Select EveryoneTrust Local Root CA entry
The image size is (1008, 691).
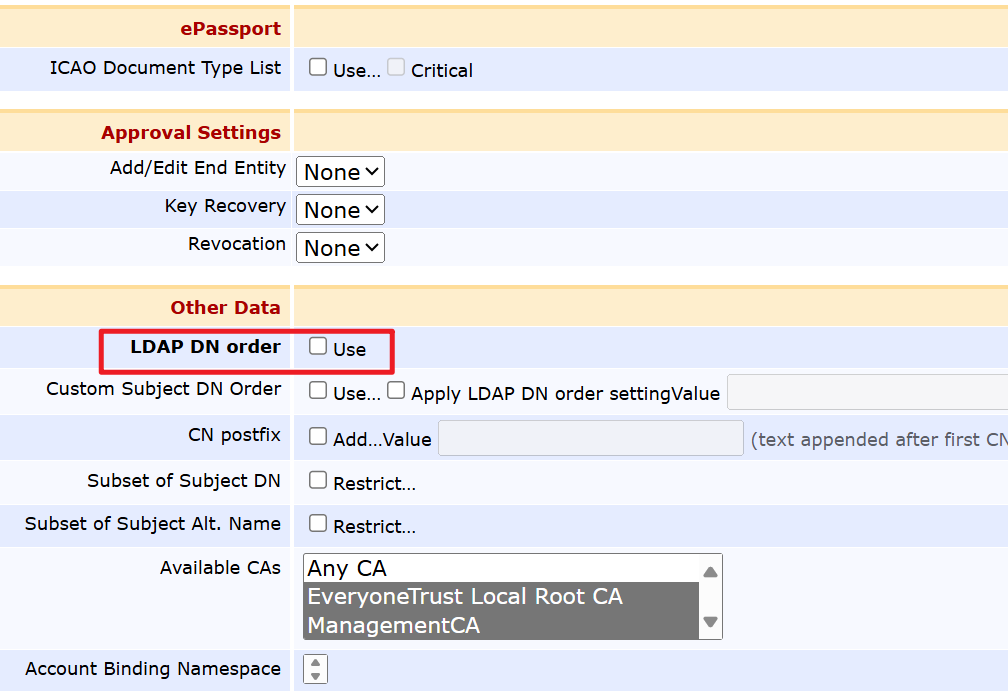click(x=464, y=597)
